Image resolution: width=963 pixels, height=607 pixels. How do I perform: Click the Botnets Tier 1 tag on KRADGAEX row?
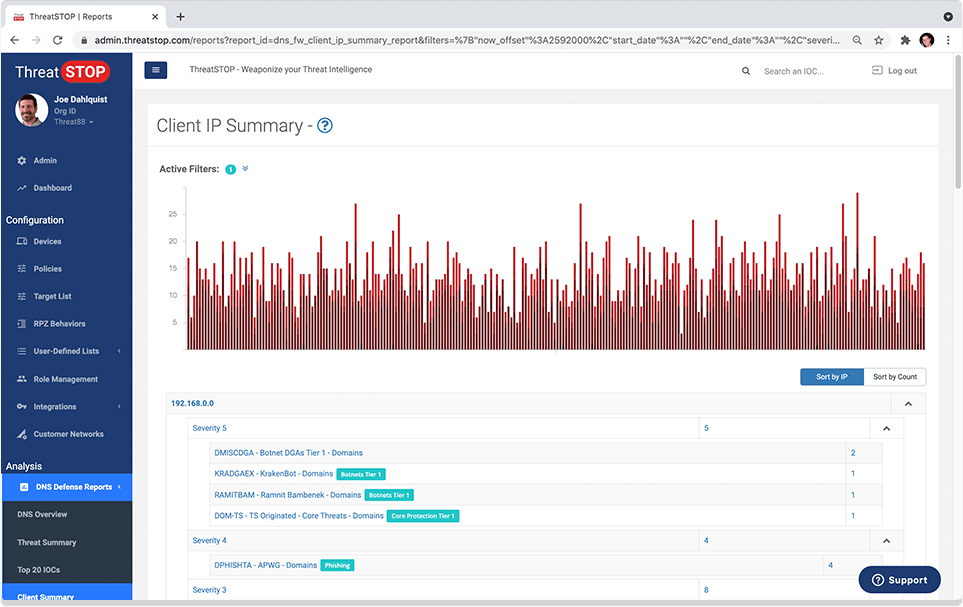[x=361, y=474]
